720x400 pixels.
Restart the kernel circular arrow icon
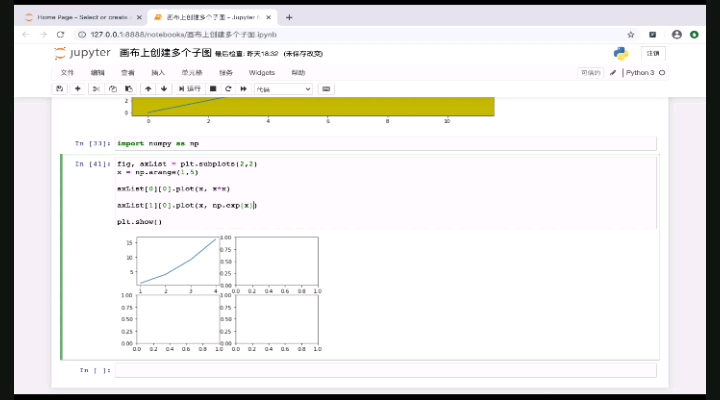click(228, 89)
